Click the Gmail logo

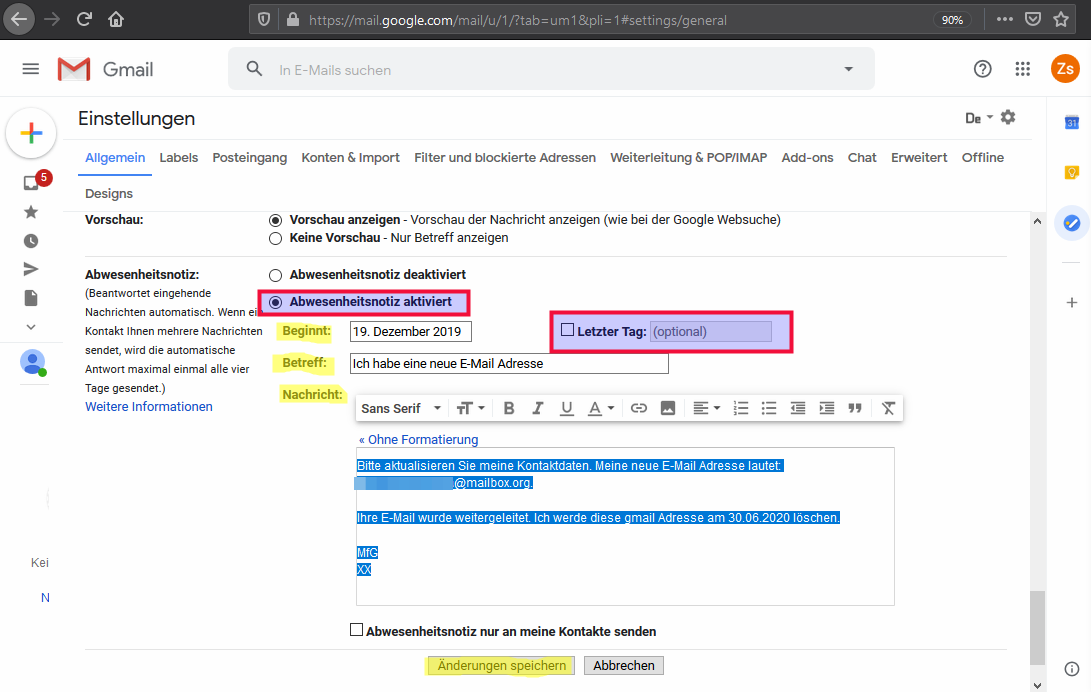click(105, 70)
